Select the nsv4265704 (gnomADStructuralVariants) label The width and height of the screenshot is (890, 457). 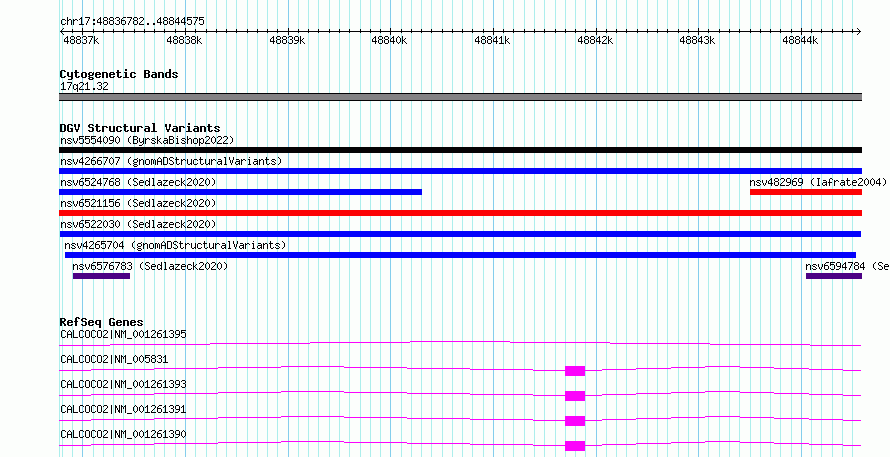[x=175, y=245]
